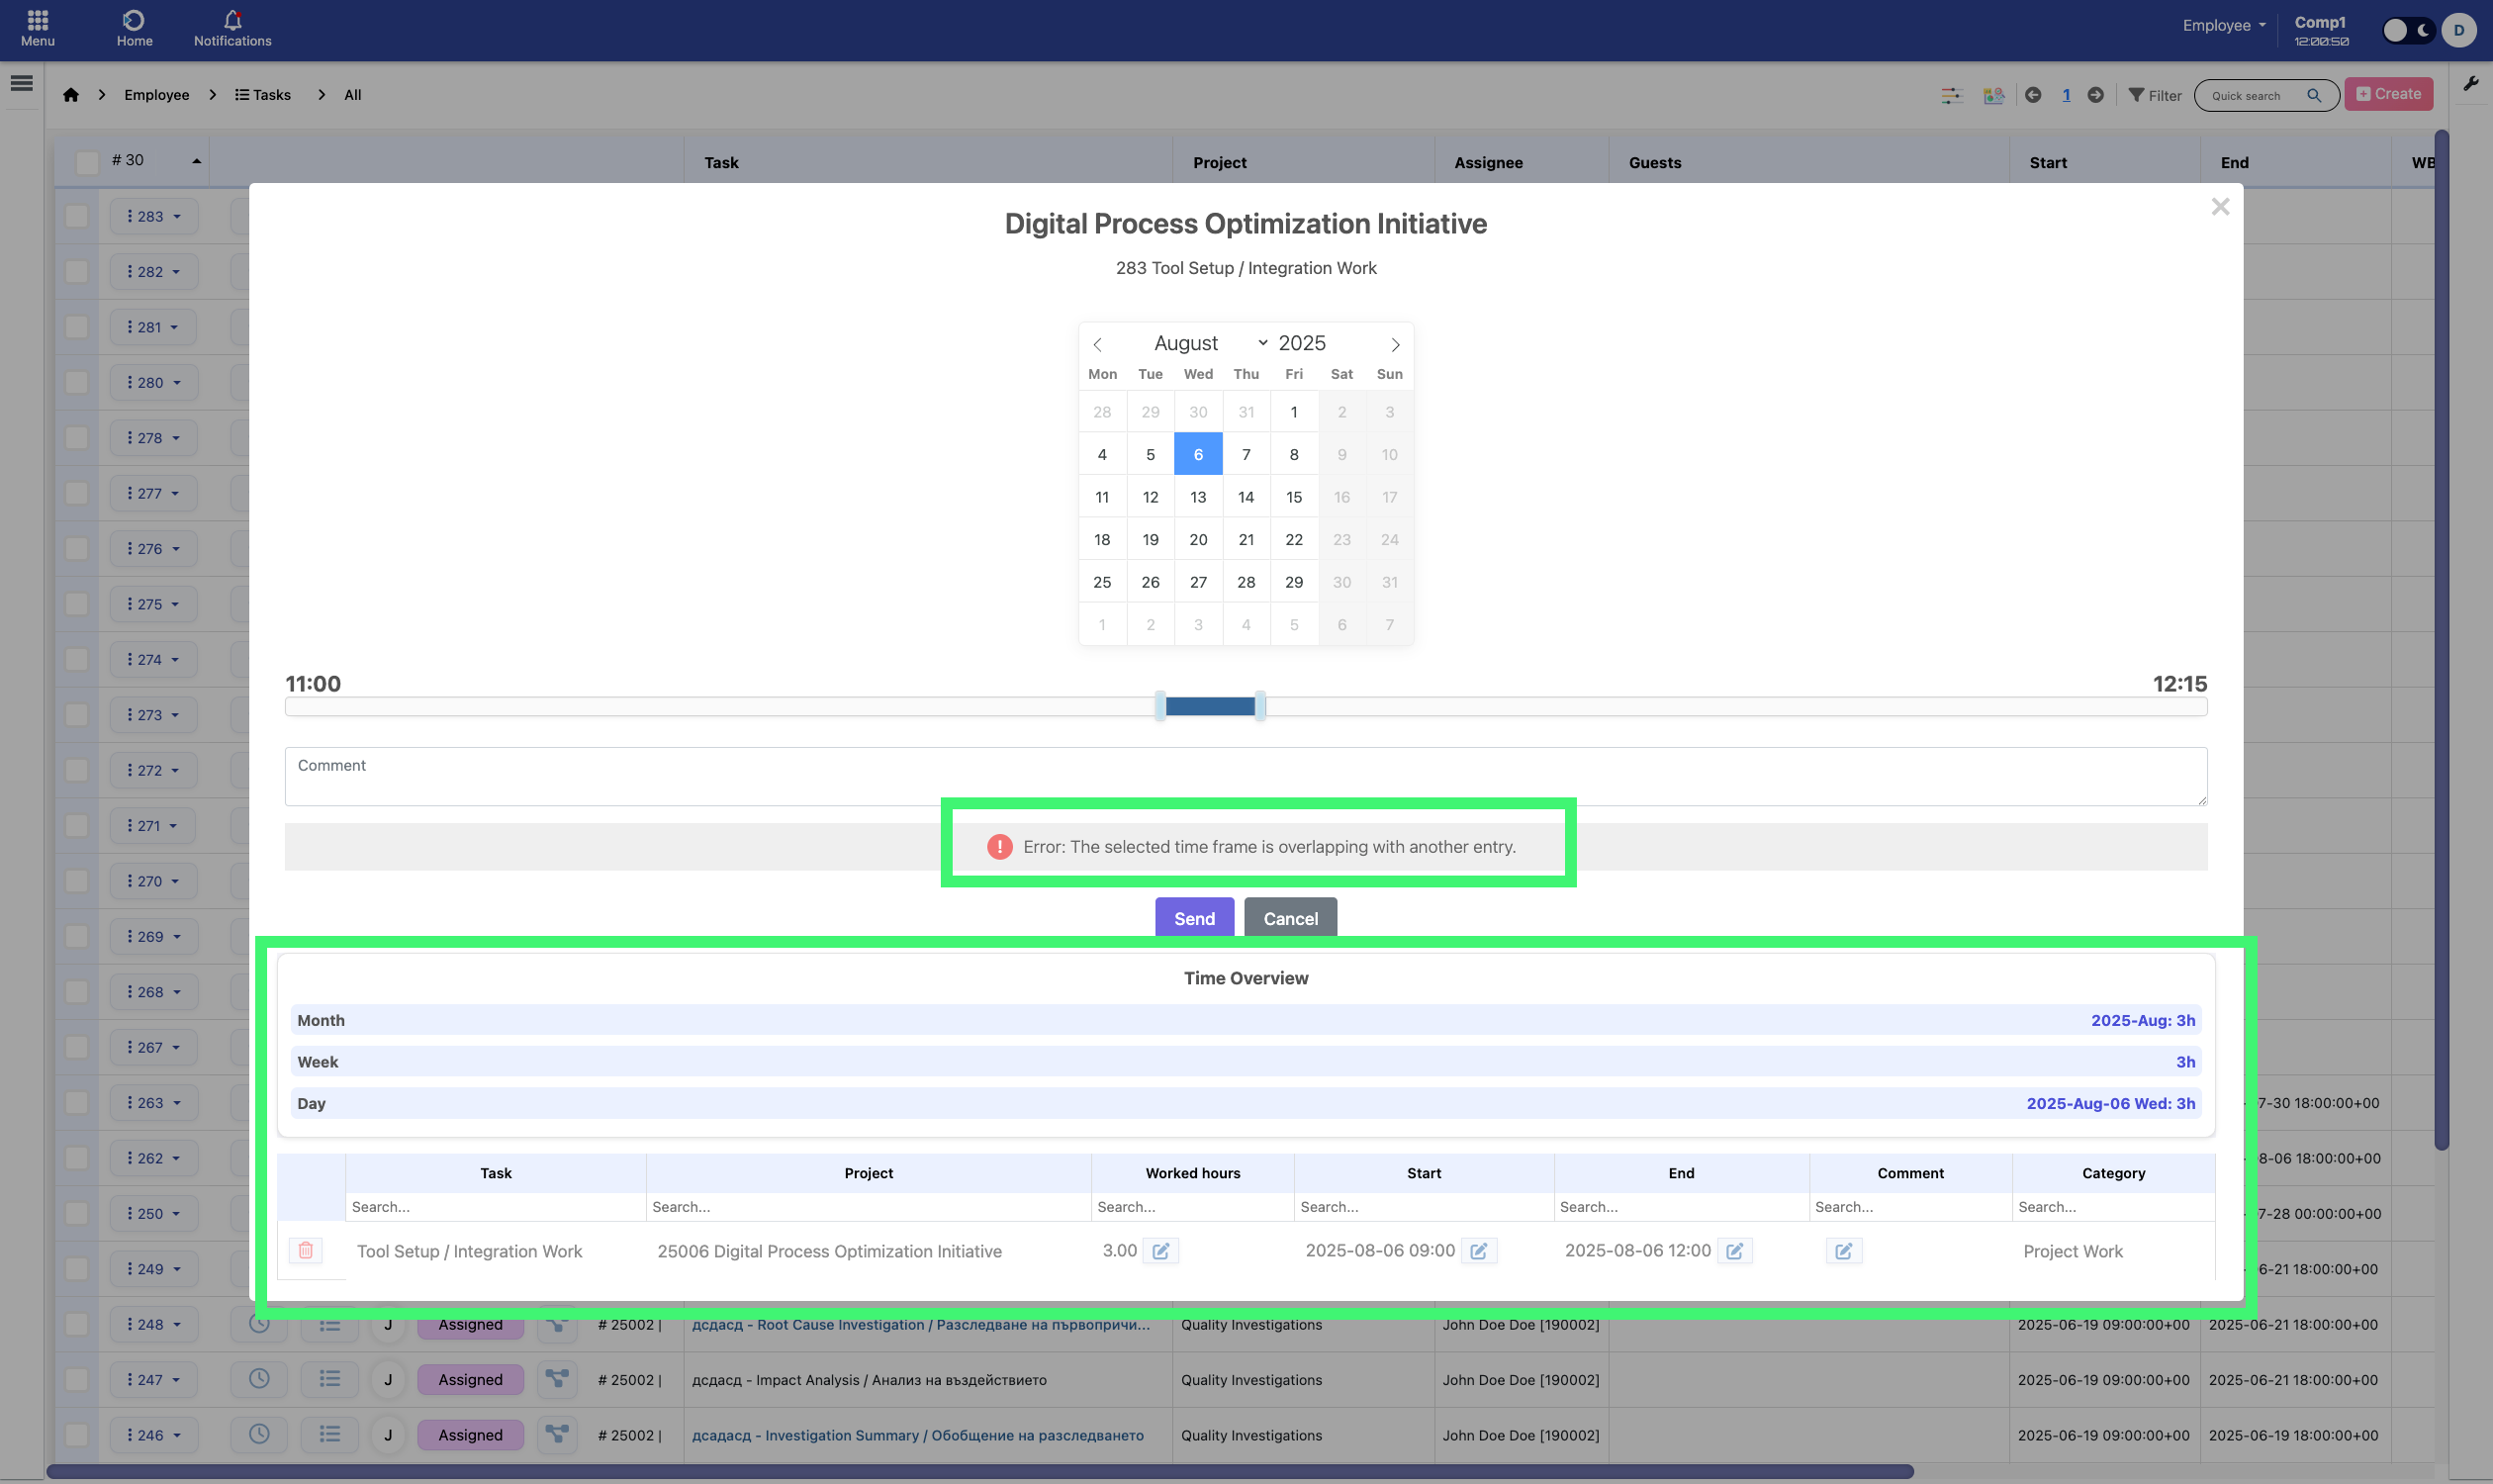The width and height of the screenshot is (2493, 1484).
Task: Select August 13 in the calendar
Action: tap(1198, 497)
